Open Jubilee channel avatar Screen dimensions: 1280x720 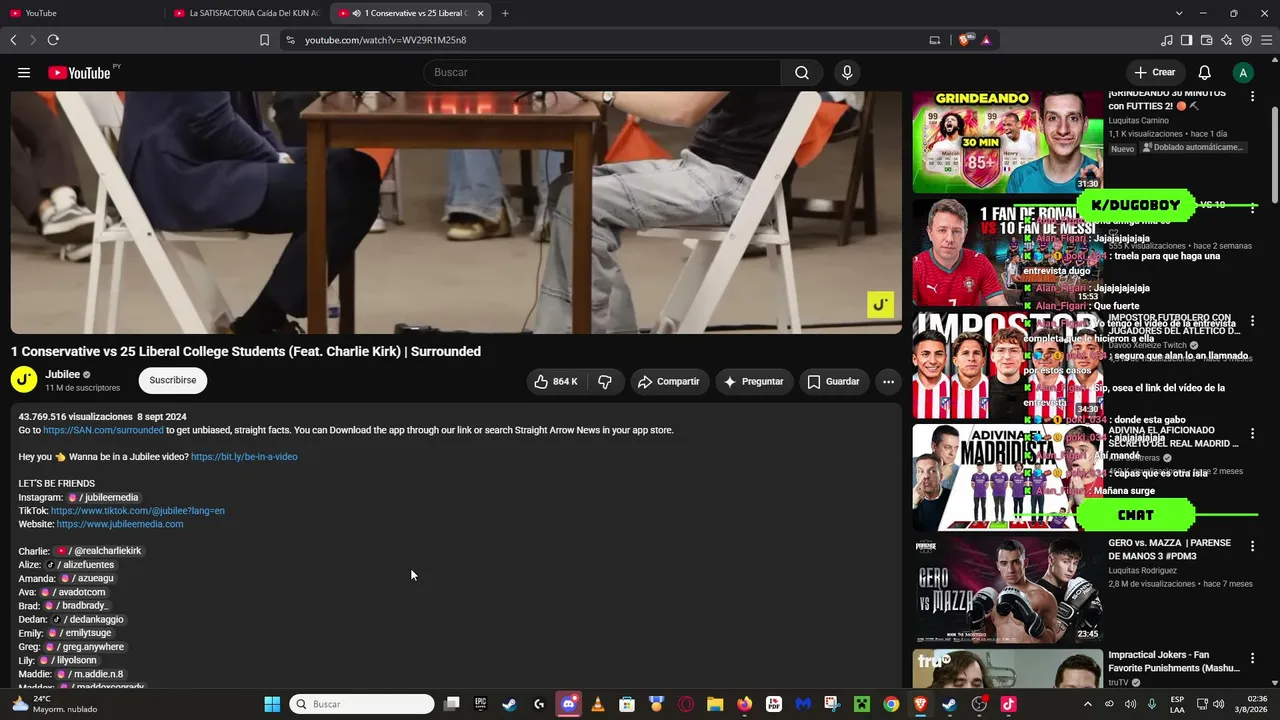[x=24, y=380]
